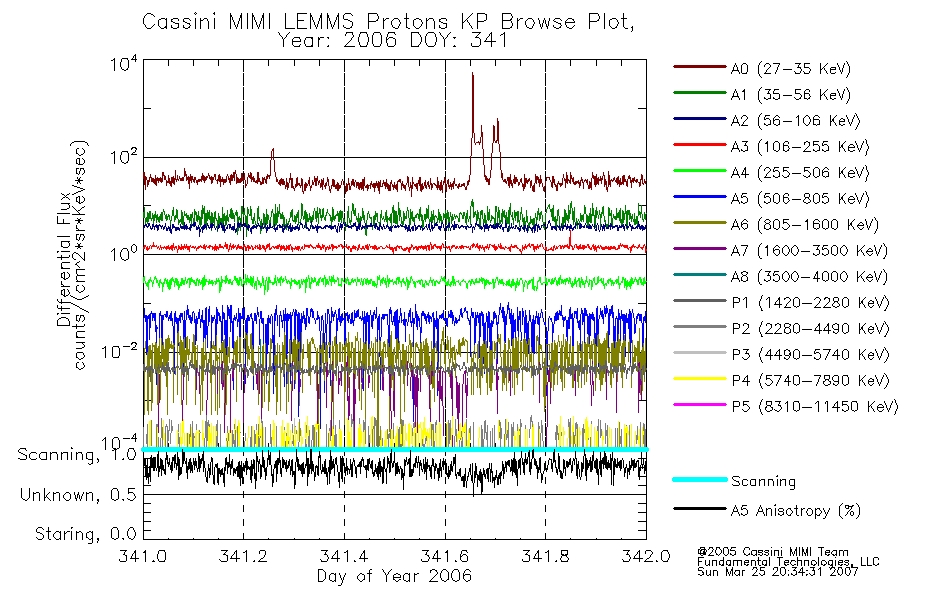Click the black A5 Anisotropy legend line

(700, 508)
